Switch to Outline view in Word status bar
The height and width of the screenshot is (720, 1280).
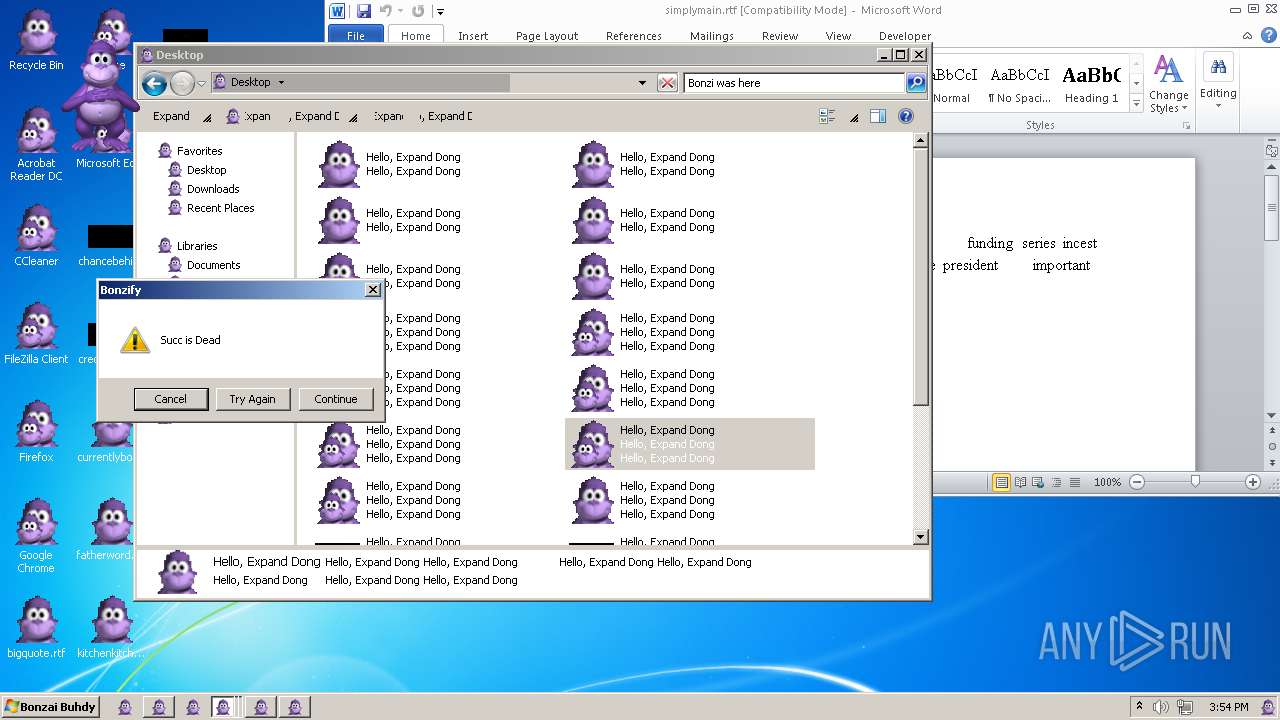click(x=1057, y=482)
